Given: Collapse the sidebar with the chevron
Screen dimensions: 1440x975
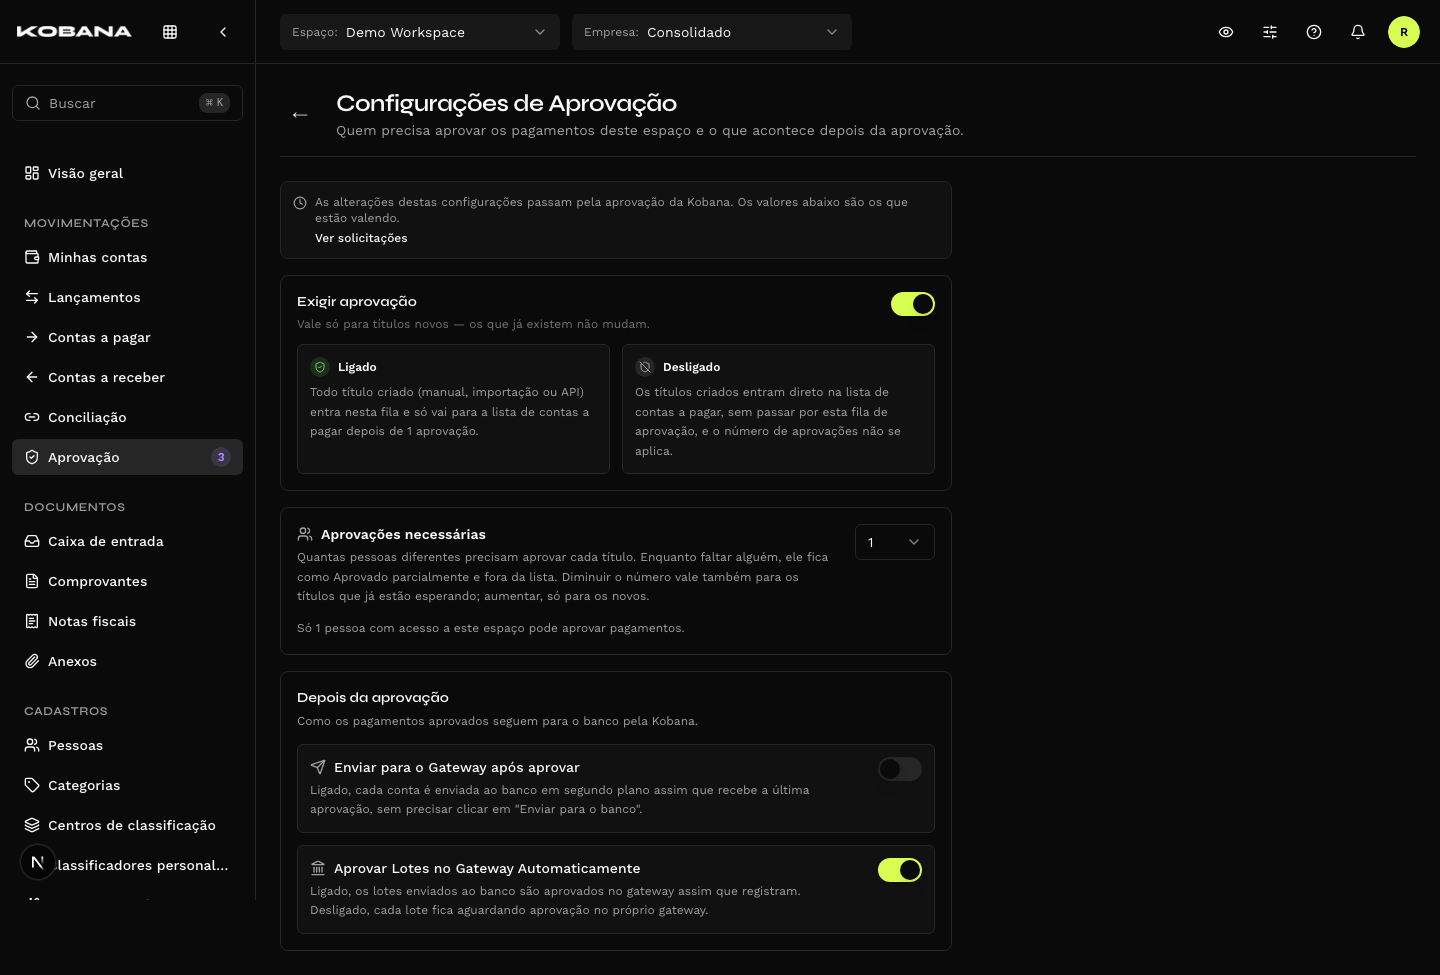Looking at the screenshot, I should [x=223, y=32].
